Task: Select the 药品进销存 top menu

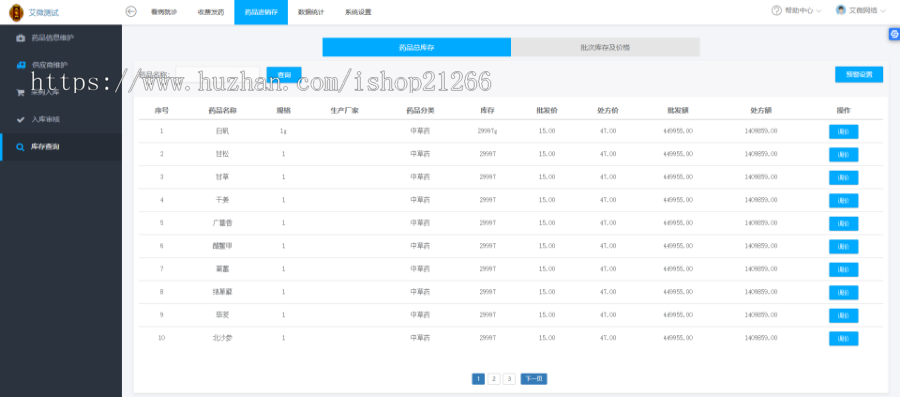Action: tap(261, 12)
